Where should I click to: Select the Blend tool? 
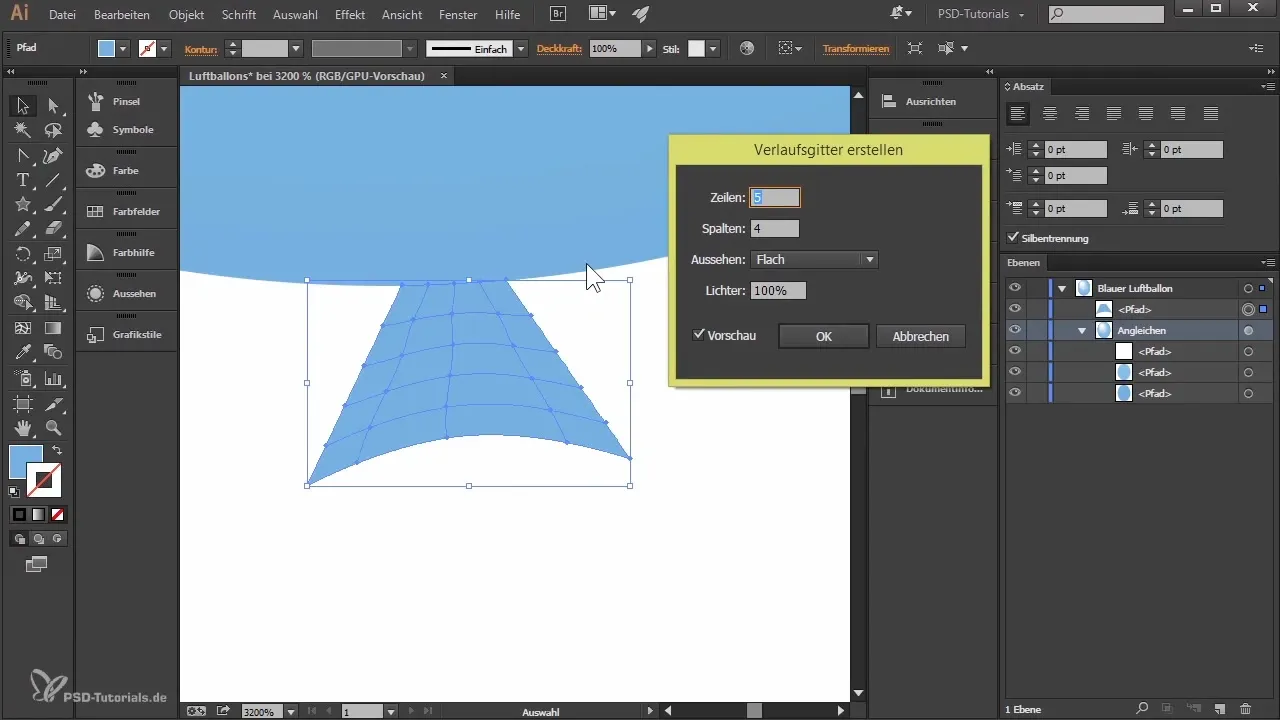tap(54, 352)
